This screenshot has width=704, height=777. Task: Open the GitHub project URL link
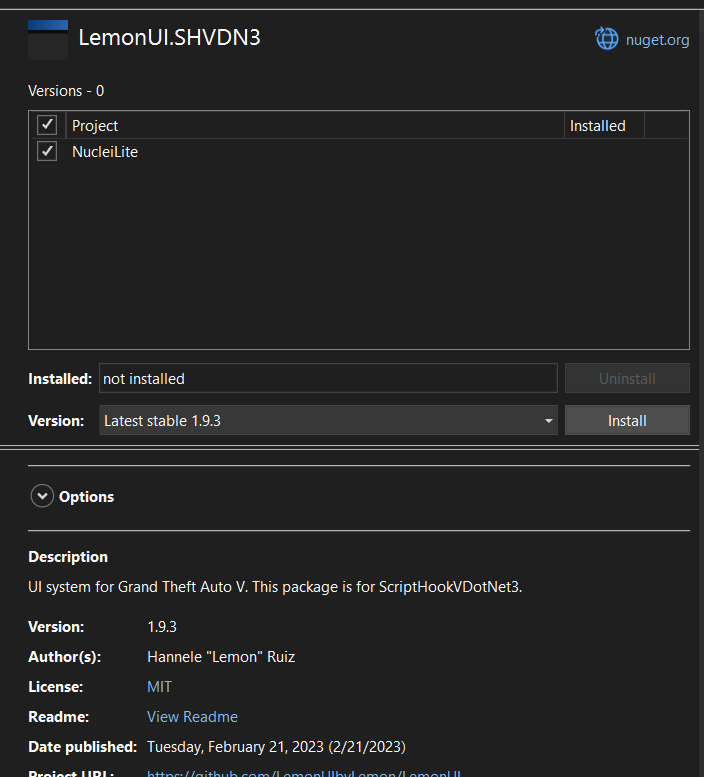[304, 773]
